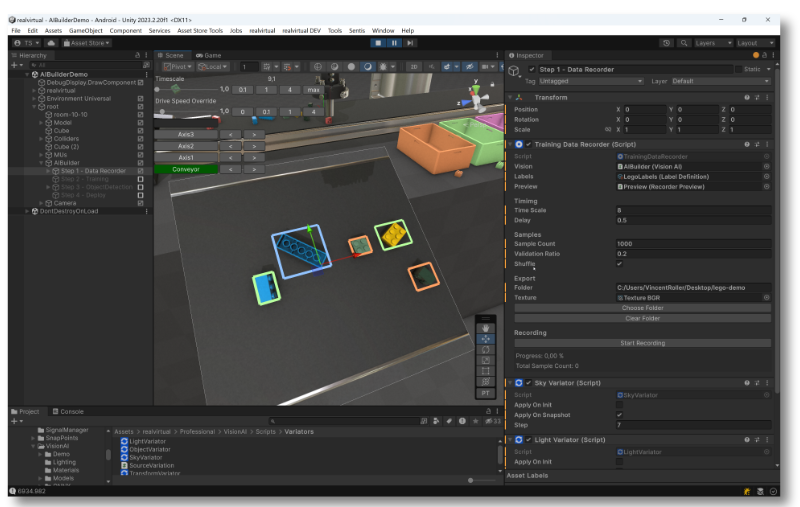The height and width of the screenshot is (507, 800).
Task: Click the Step frame button
Action: (x=409, y=43)
